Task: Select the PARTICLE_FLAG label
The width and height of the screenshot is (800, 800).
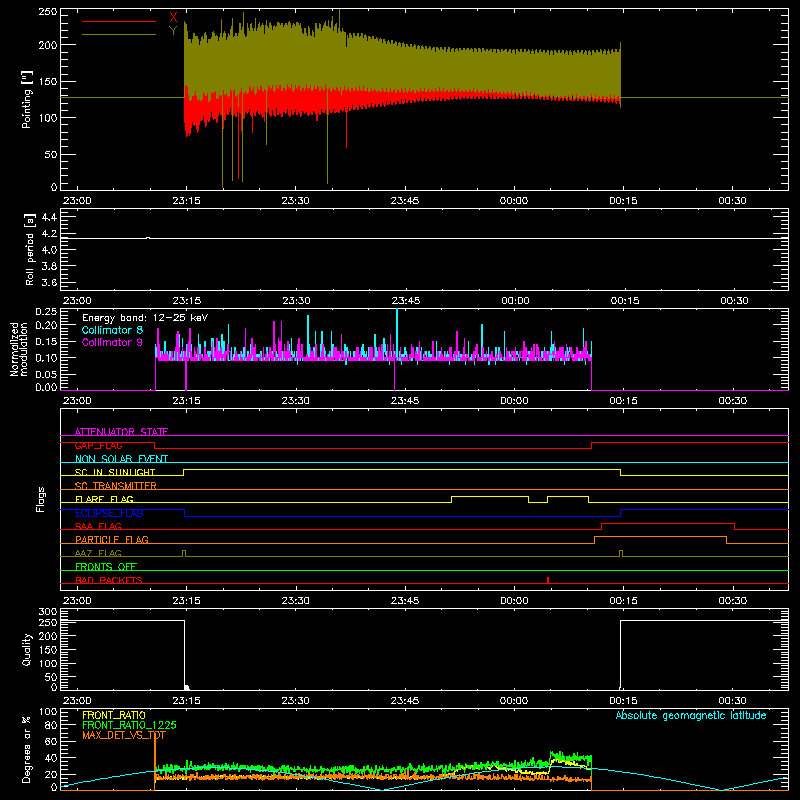Action: pos(112,539)
